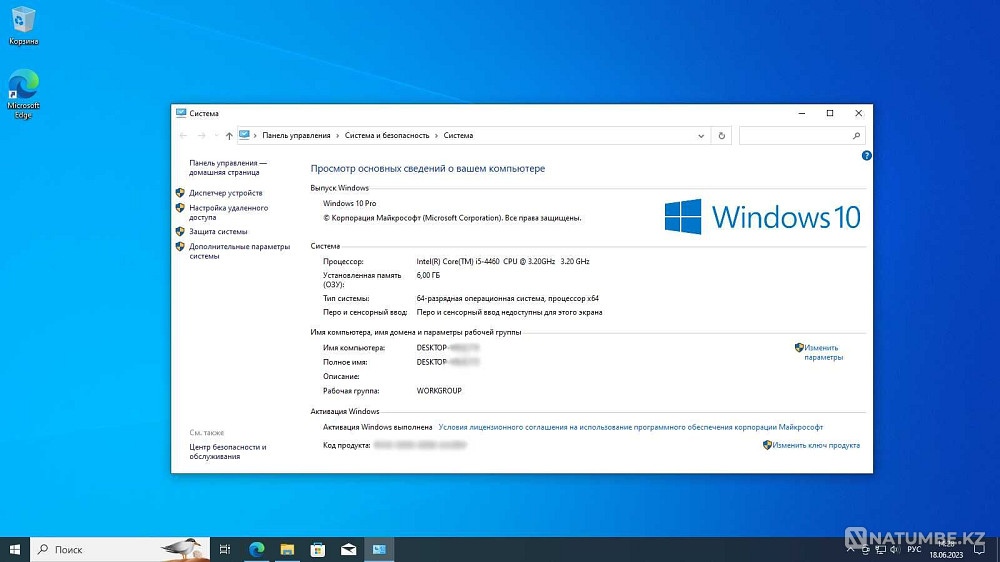Click the Intel Core i5-4460 processor value
The image size is (1000, 562).
click(503, 262)
